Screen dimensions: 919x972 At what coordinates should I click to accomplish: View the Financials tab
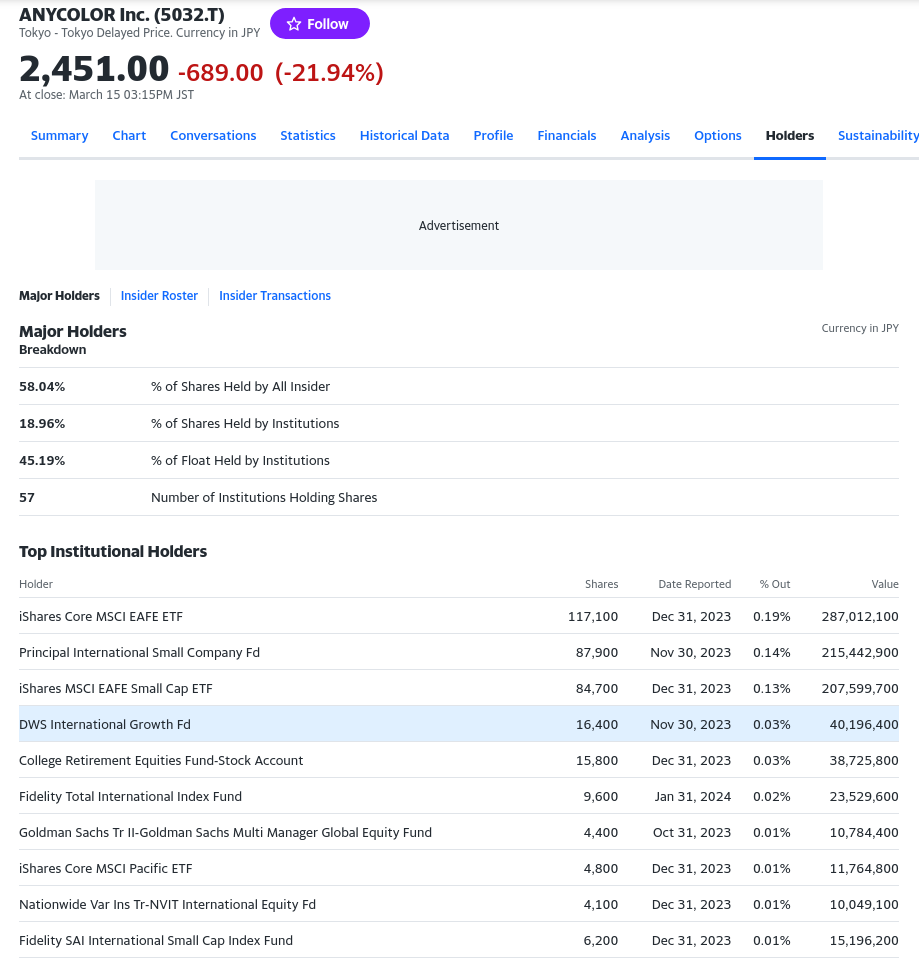click(x=567, y=136)
